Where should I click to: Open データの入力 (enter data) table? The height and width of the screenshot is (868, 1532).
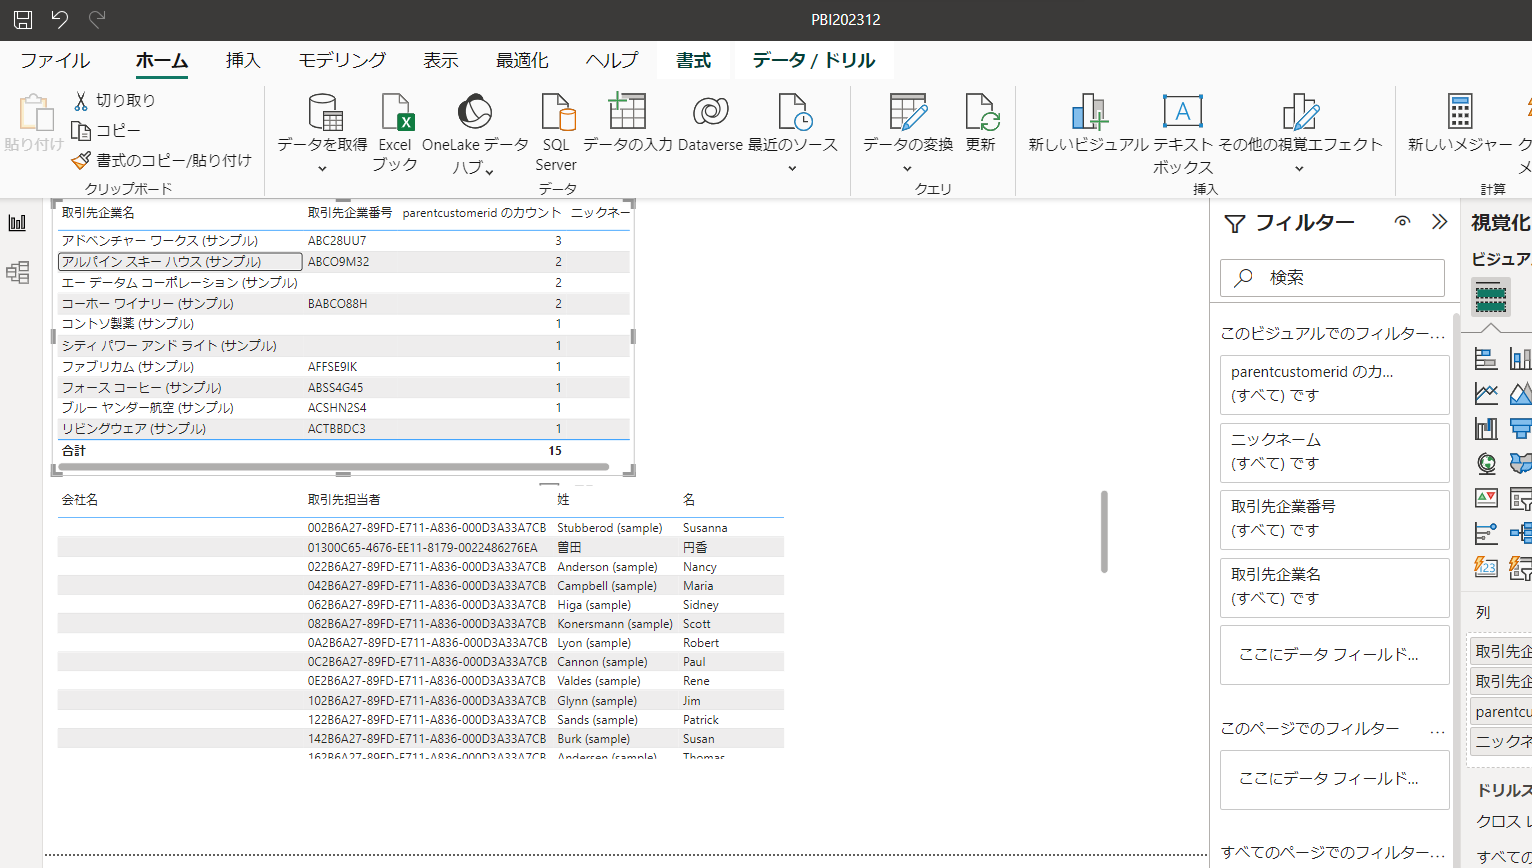[x=627, y=123]
